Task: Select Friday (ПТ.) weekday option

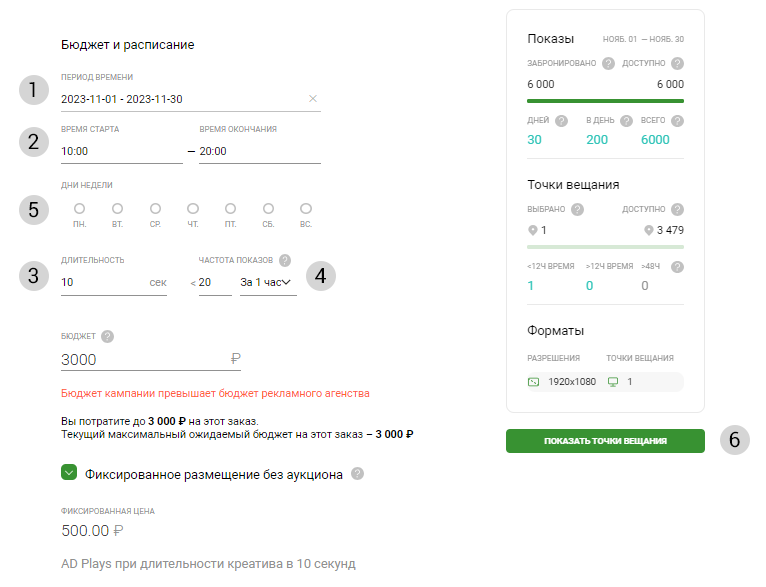Action: click(230, 209)
